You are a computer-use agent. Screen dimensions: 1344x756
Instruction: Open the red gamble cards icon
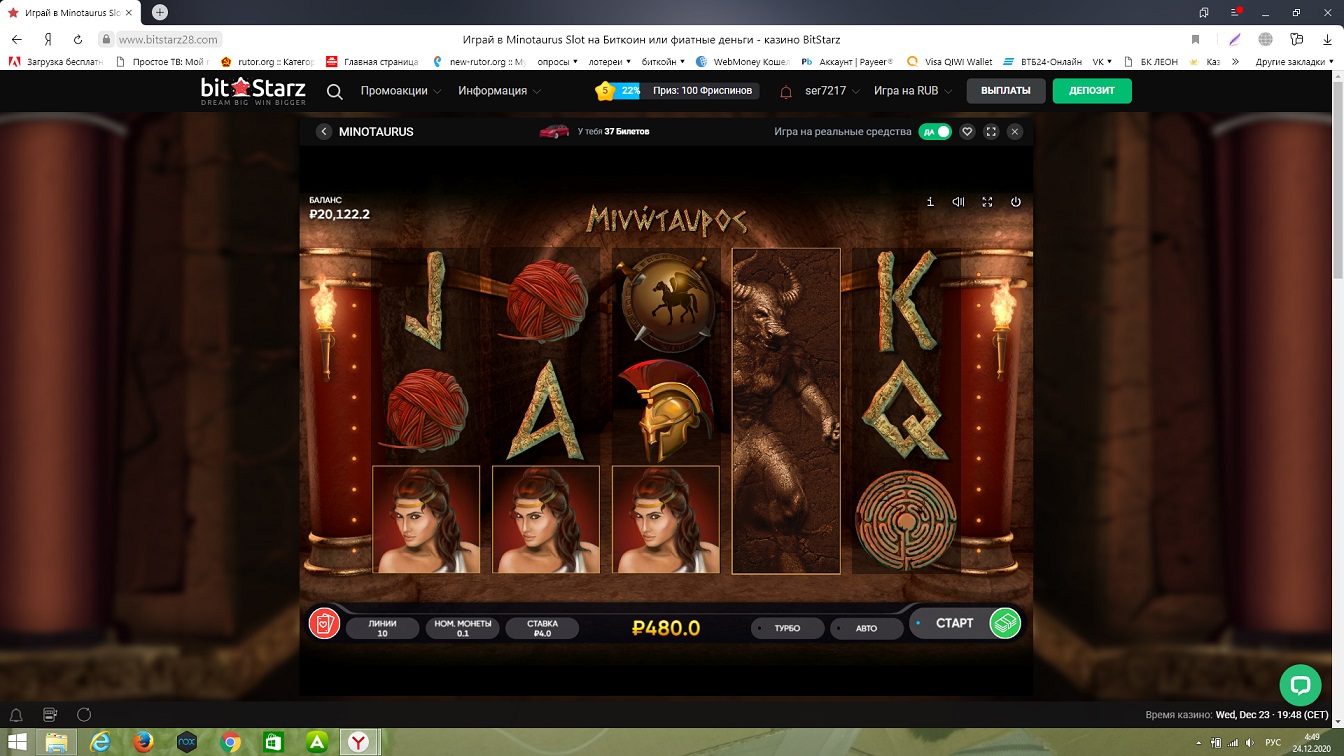[325, 623]
